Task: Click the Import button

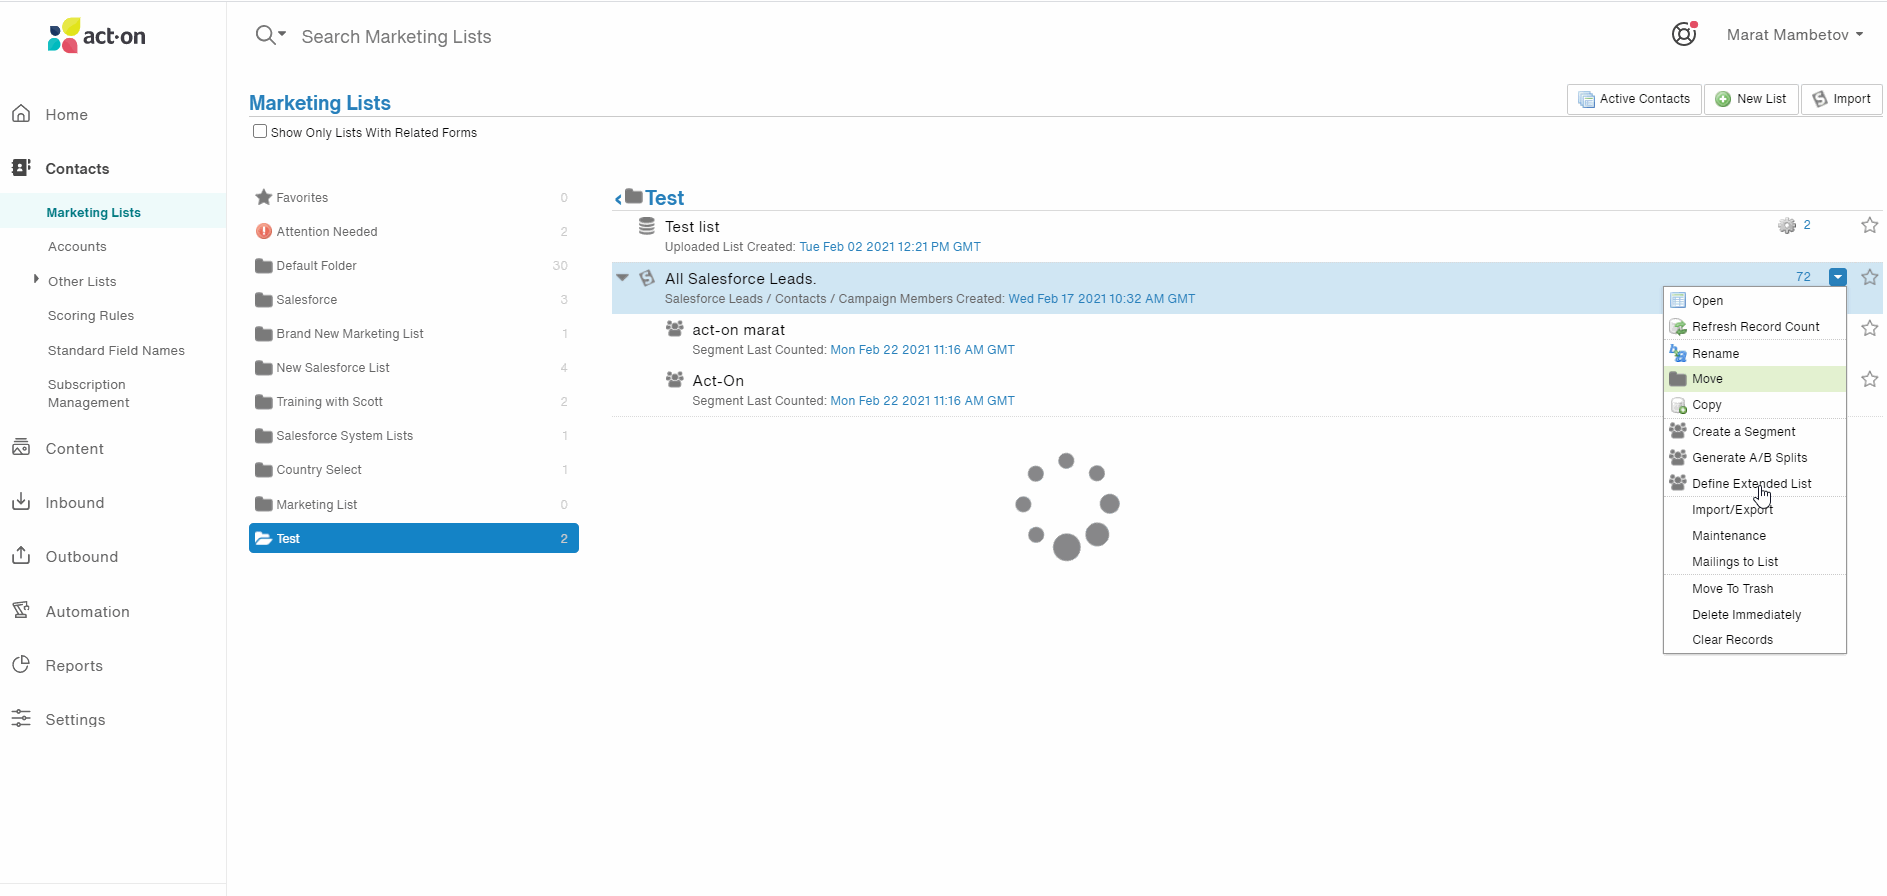Action: (x=1842, y=99)
